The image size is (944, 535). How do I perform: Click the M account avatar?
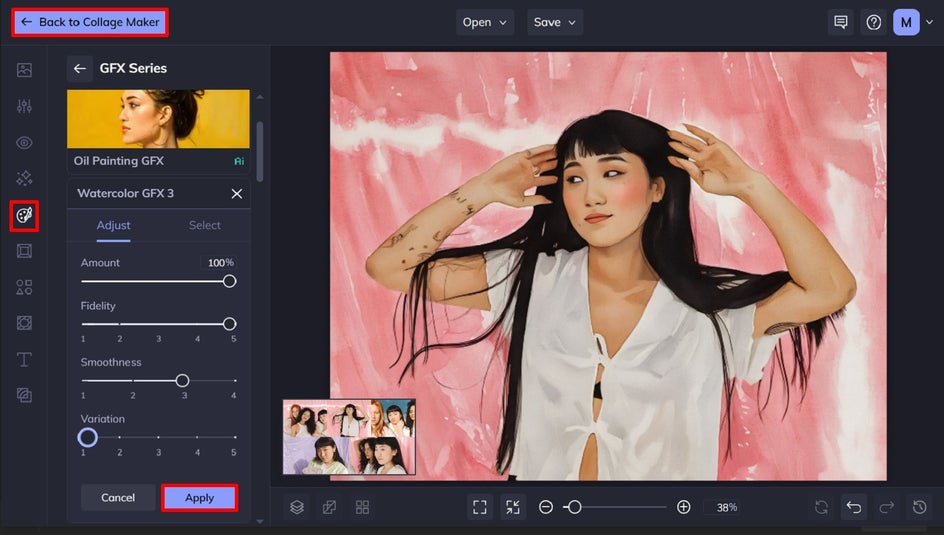[906, 22]
